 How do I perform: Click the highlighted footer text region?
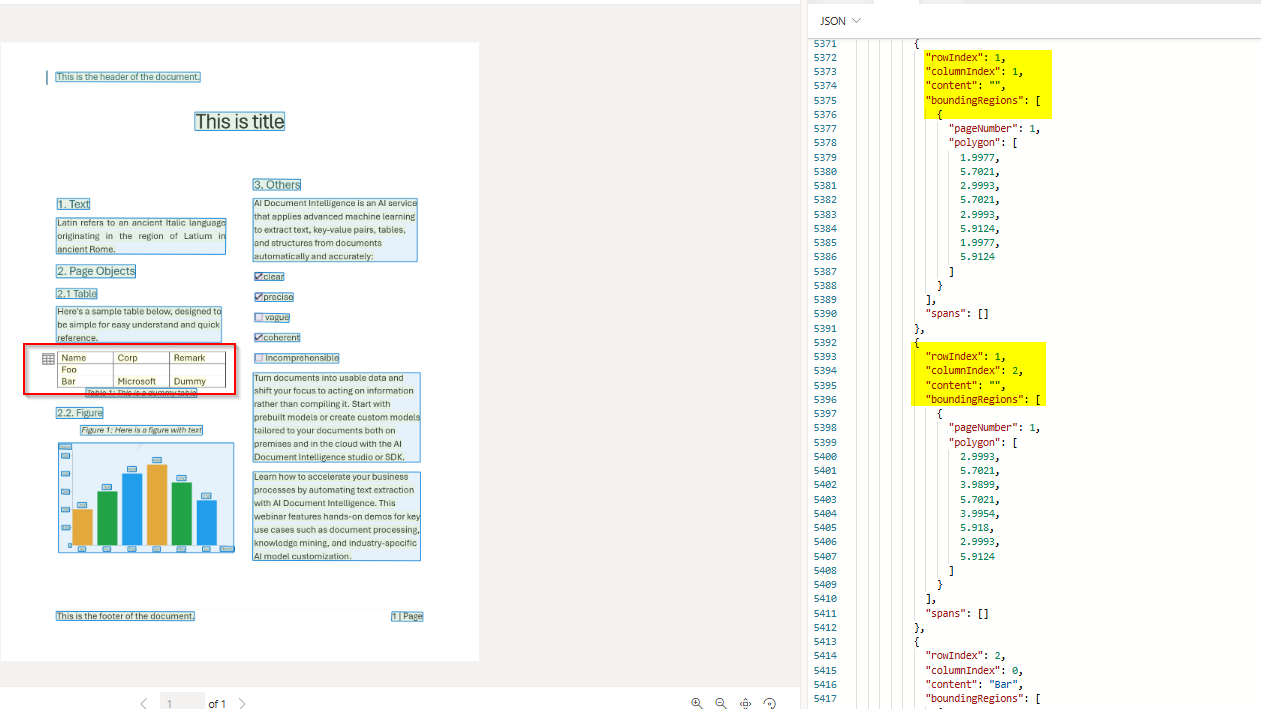(124, 616)
